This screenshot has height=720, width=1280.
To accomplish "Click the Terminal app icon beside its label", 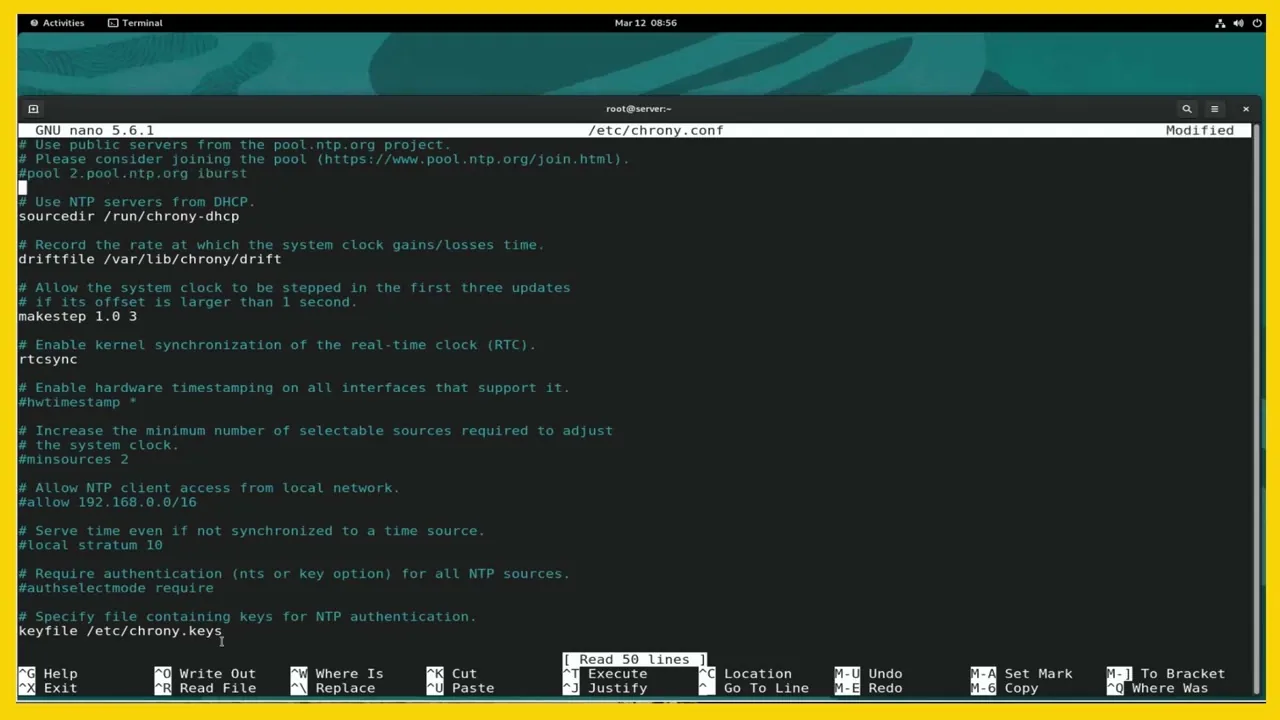I will 113,22.
